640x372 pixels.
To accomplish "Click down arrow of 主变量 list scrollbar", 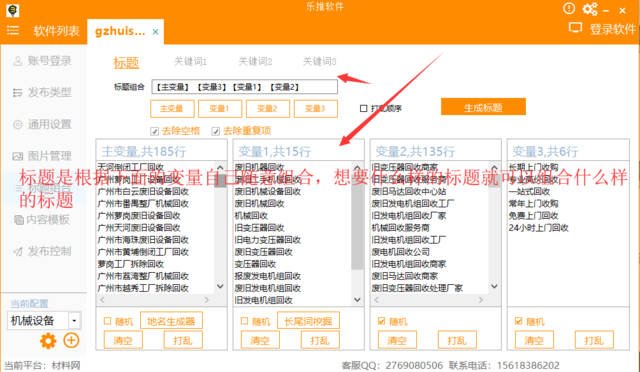I will pos(220,286).
